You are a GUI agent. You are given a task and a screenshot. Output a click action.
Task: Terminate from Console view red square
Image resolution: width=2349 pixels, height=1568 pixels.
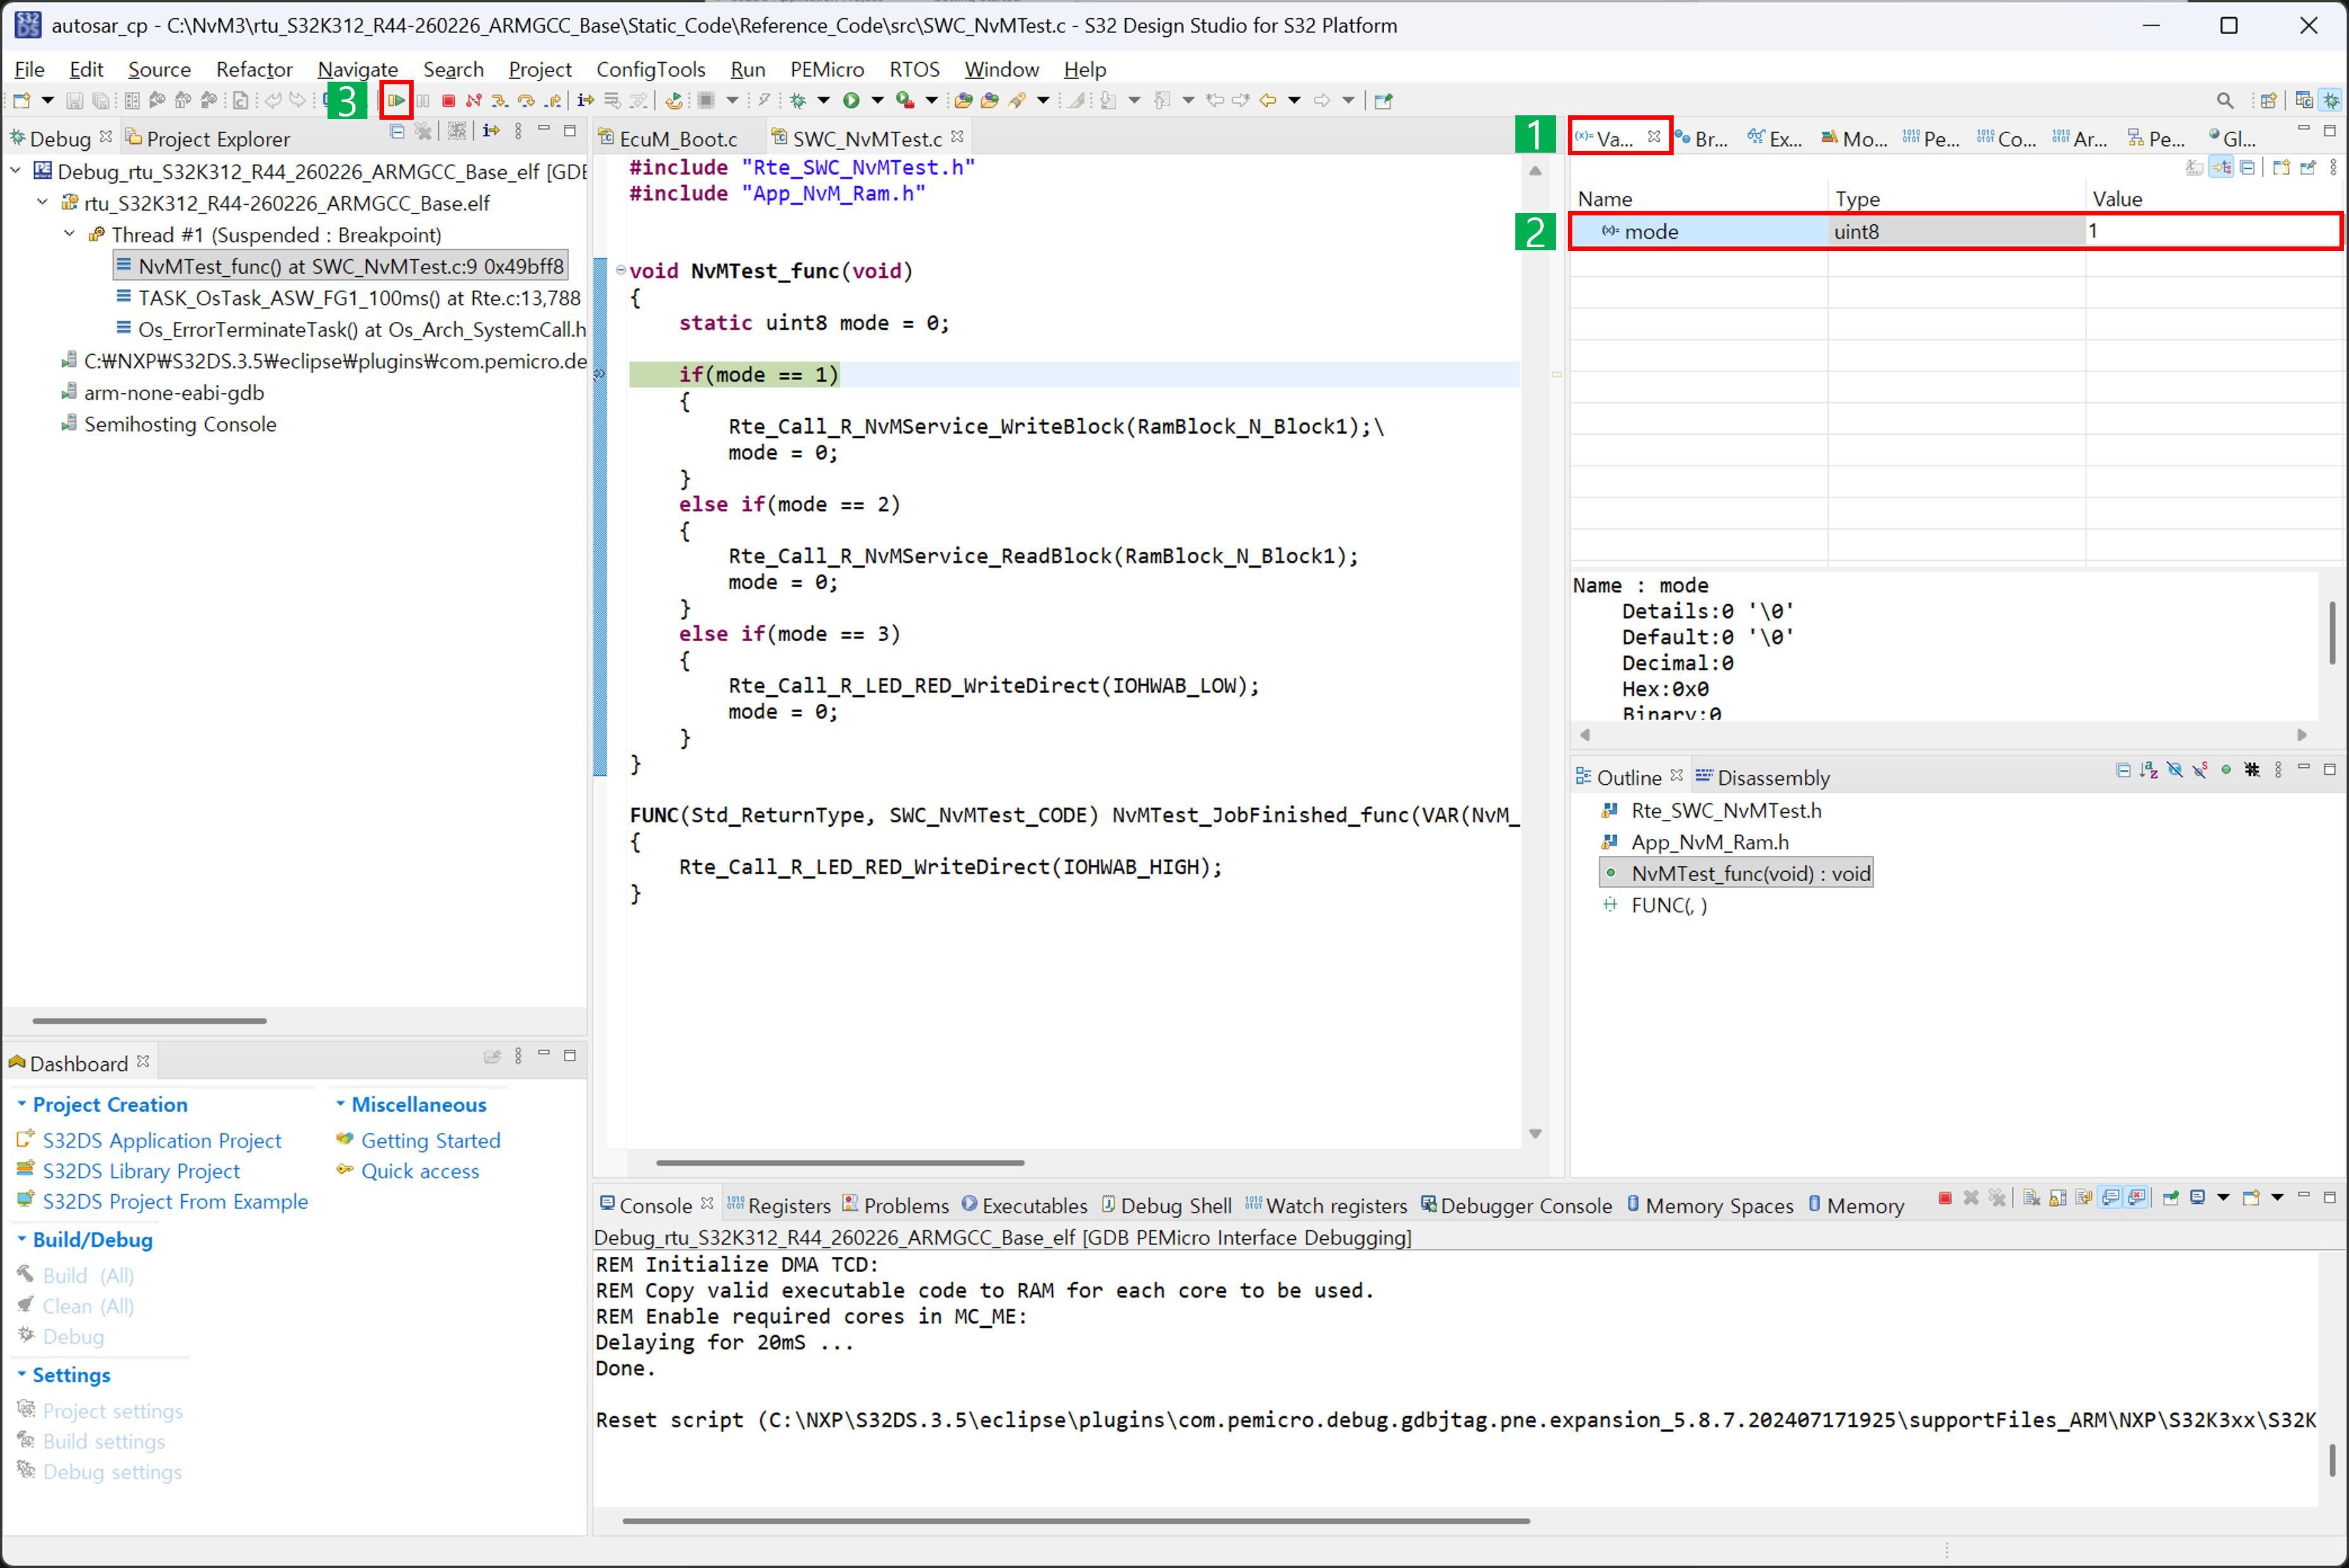tap(1945, 1198)
